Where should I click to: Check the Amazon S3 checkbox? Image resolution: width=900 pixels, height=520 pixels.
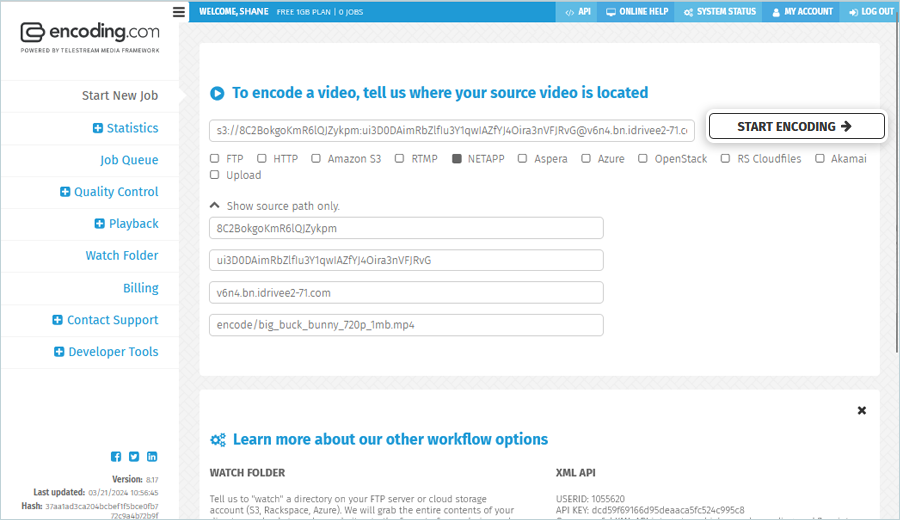316,158
